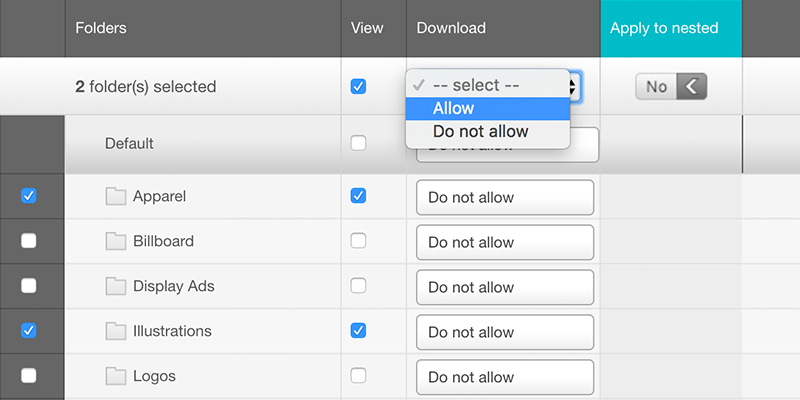Open the Download dropdown for Display Ads
Screen dimensions: 800x400
[505, 287]
